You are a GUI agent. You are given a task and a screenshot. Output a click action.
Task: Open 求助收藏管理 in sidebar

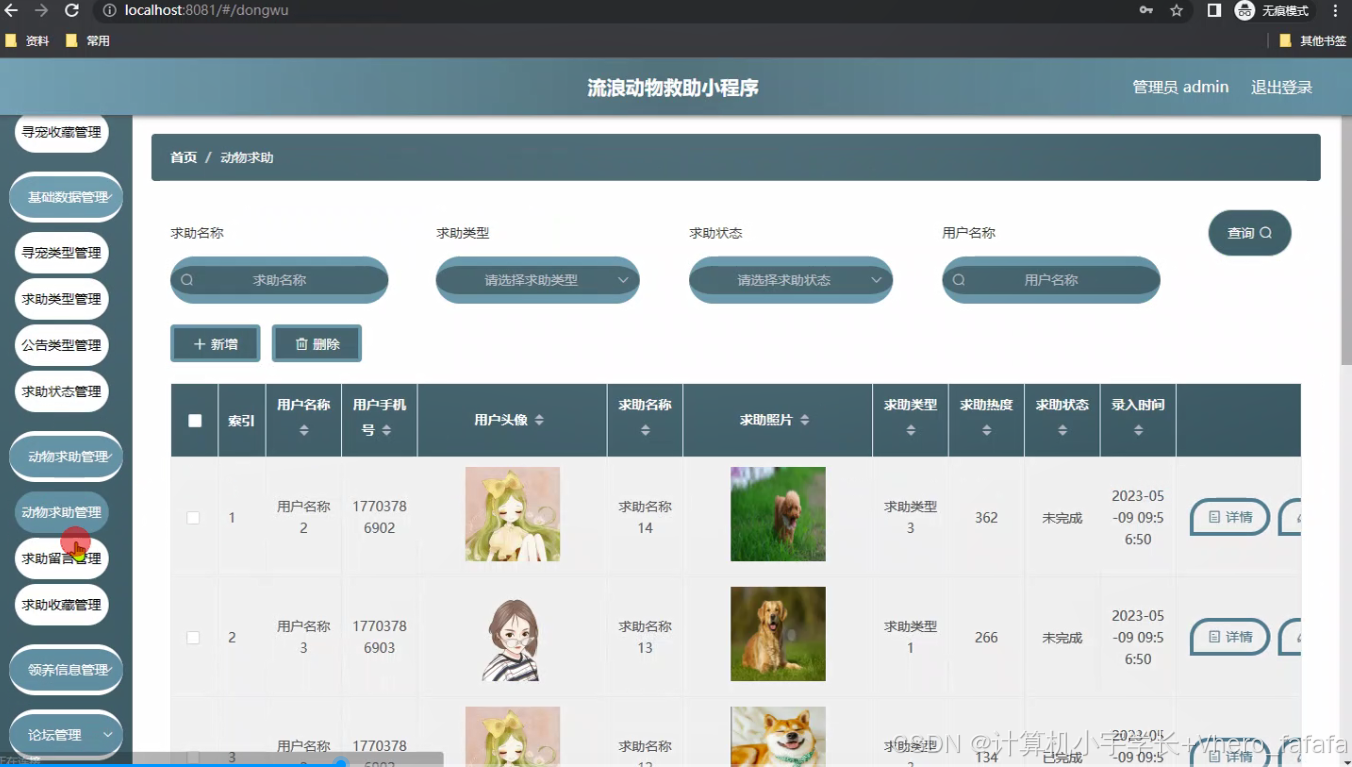click(x=62, y=605)
